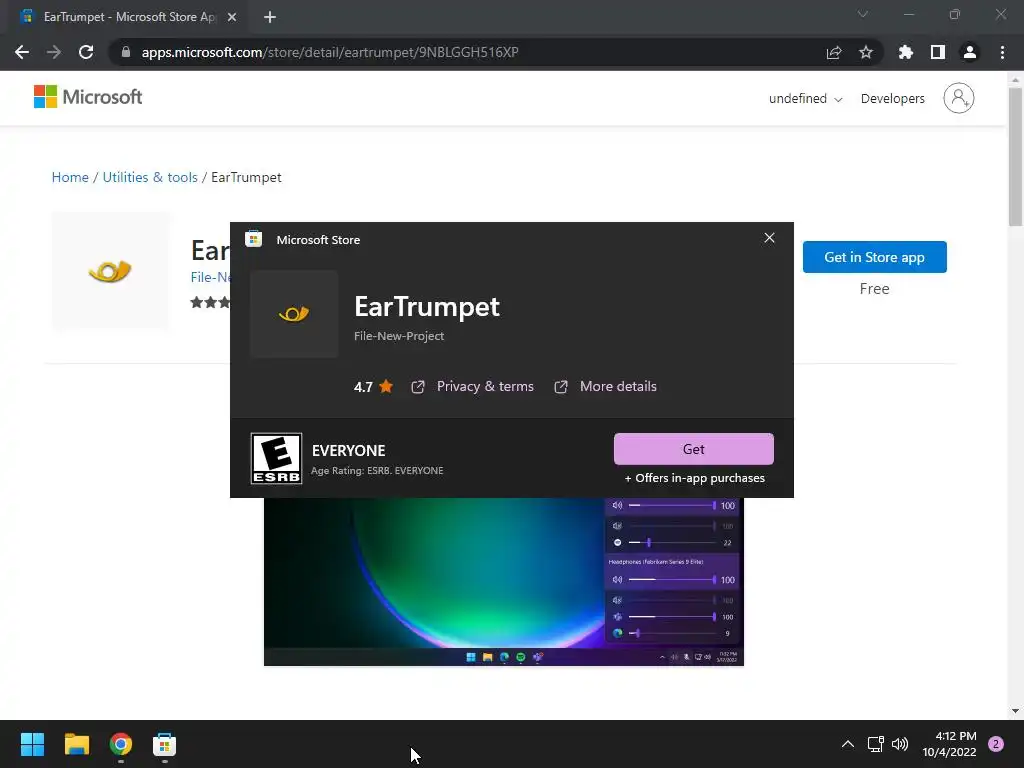Toggle the Chrome side panel icon
Image resolution: width=1024 pixels, height=768 pixels.
click(938, 52)
